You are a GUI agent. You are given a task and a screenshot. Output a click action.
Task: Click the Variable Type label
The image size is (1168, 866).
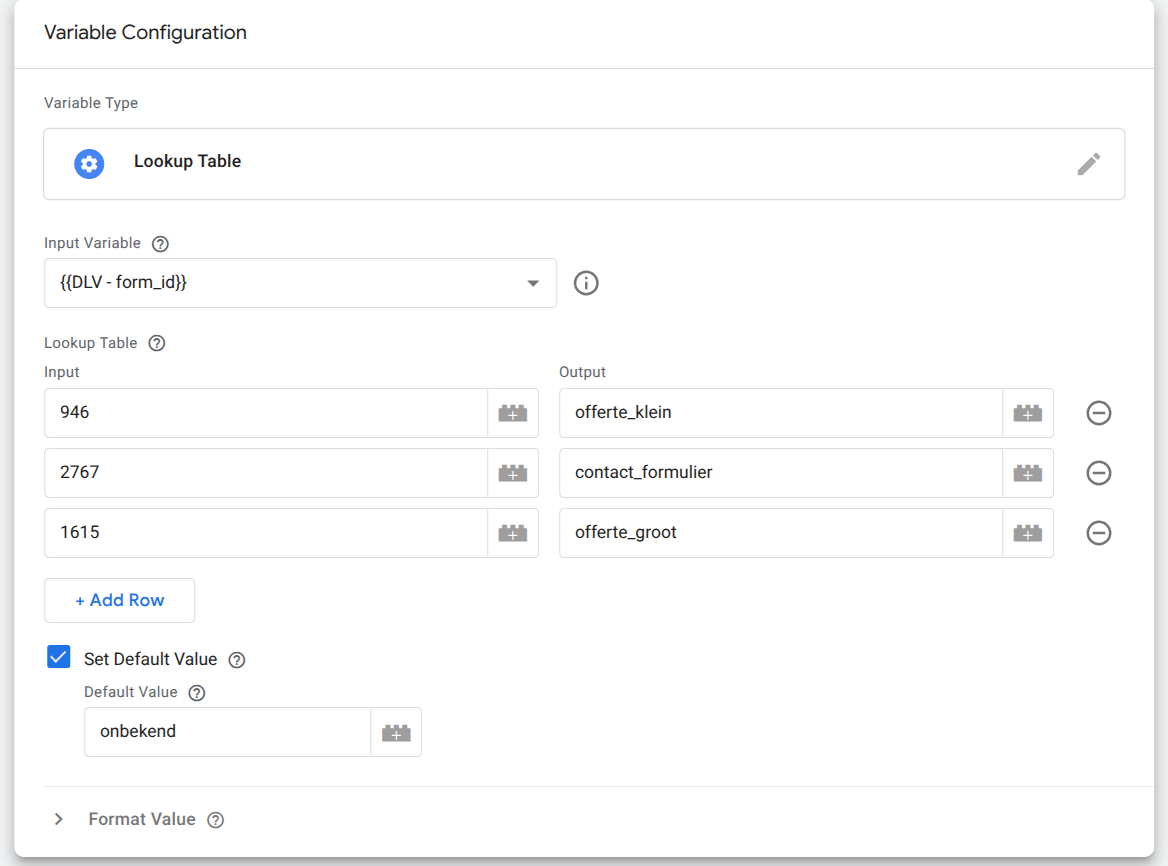tap(91, 103)
